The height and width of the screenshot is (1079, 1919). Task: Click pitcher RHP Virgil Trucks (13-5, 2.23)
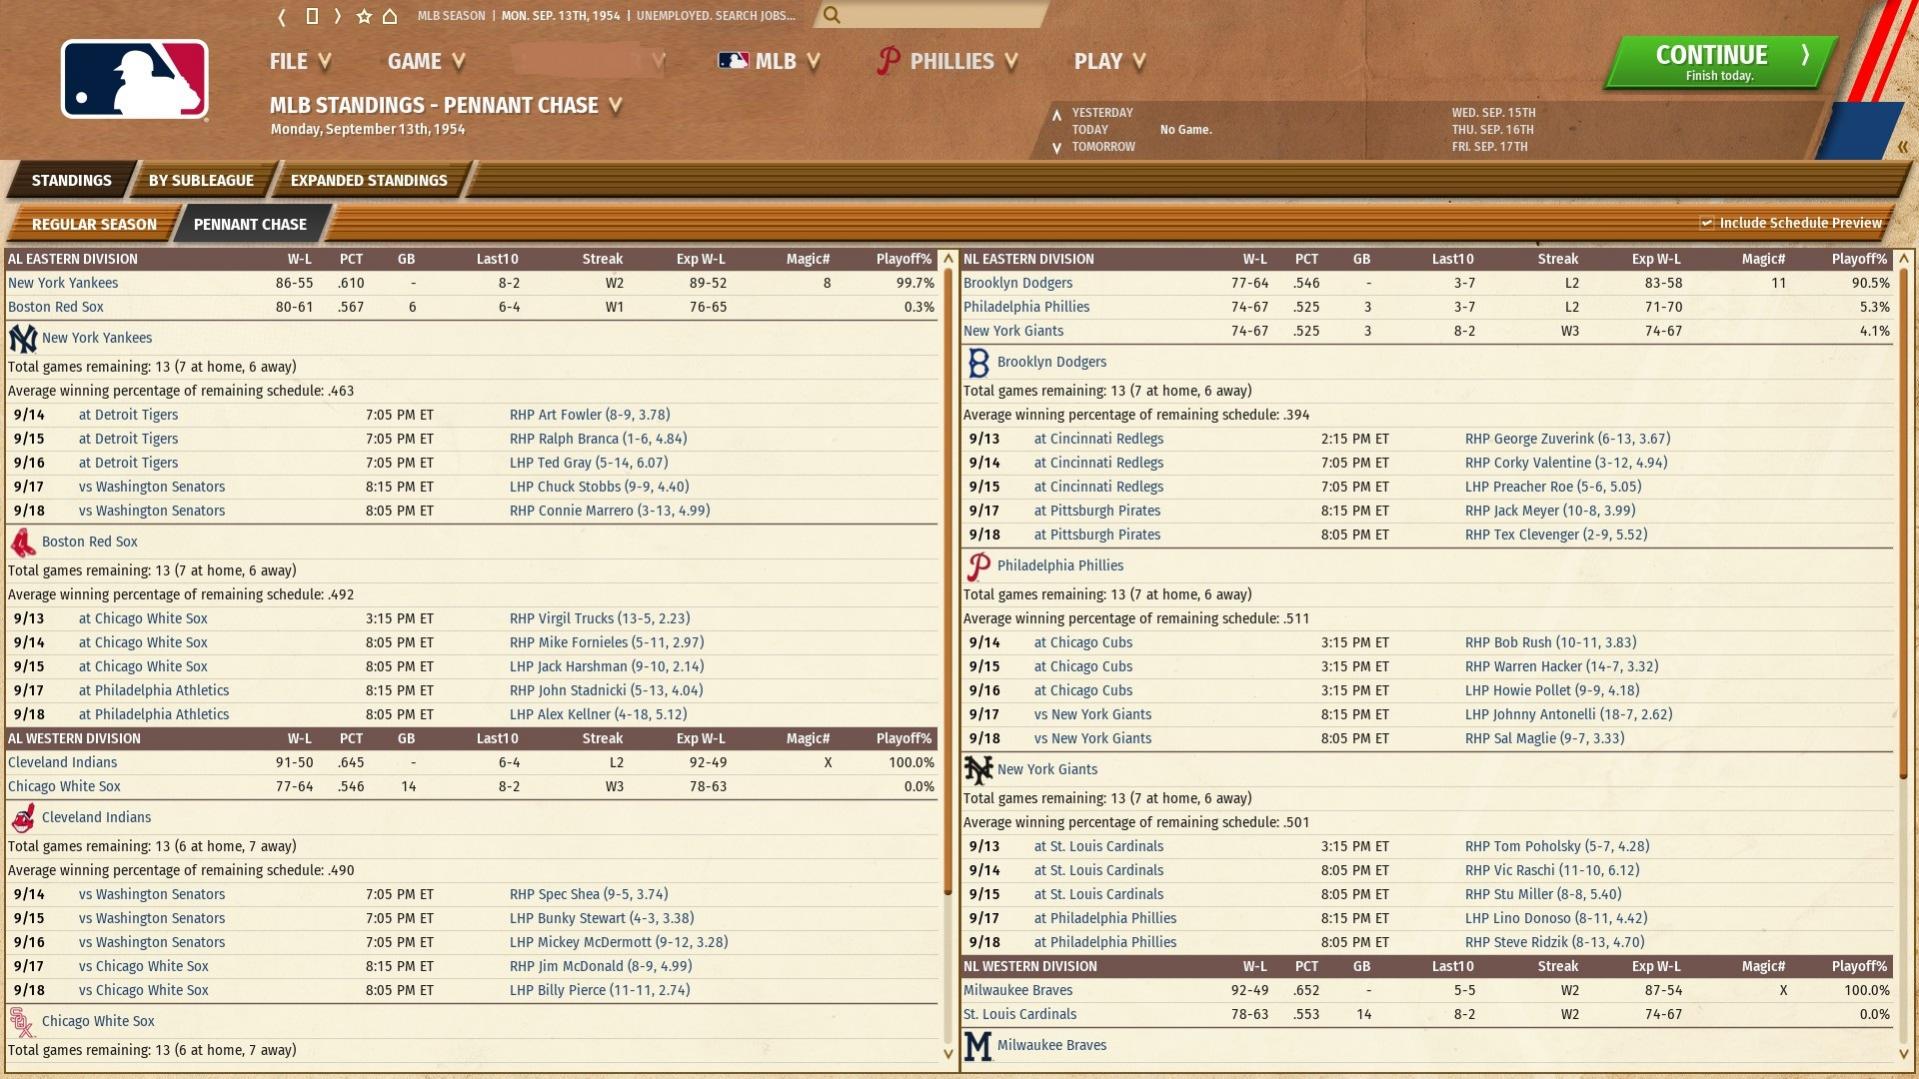point(600,619)
